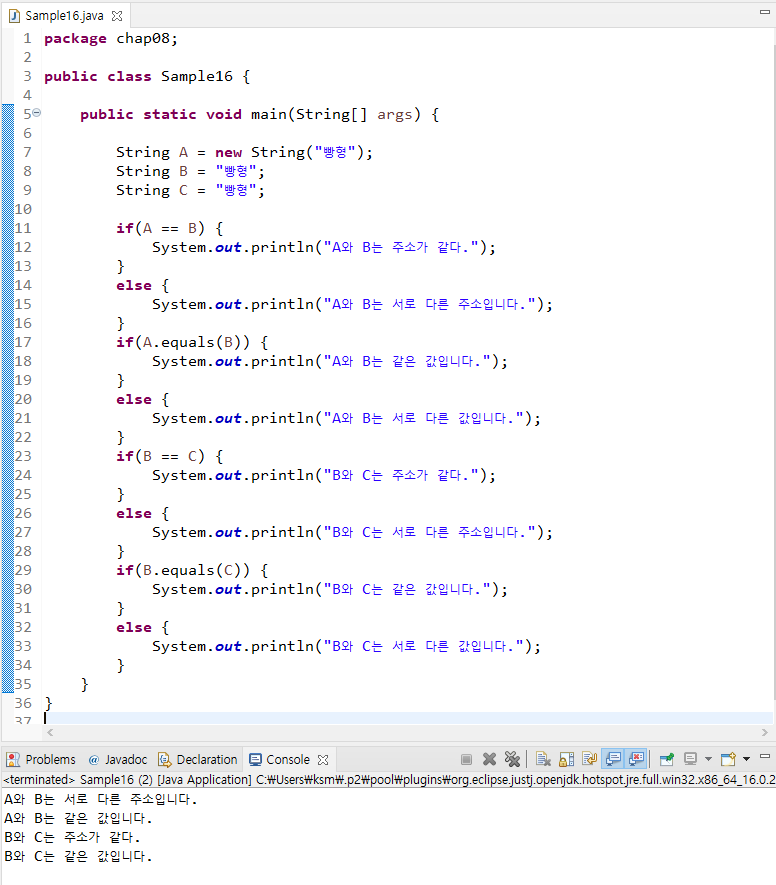Click line number 36 in gutter

(24, 703)
